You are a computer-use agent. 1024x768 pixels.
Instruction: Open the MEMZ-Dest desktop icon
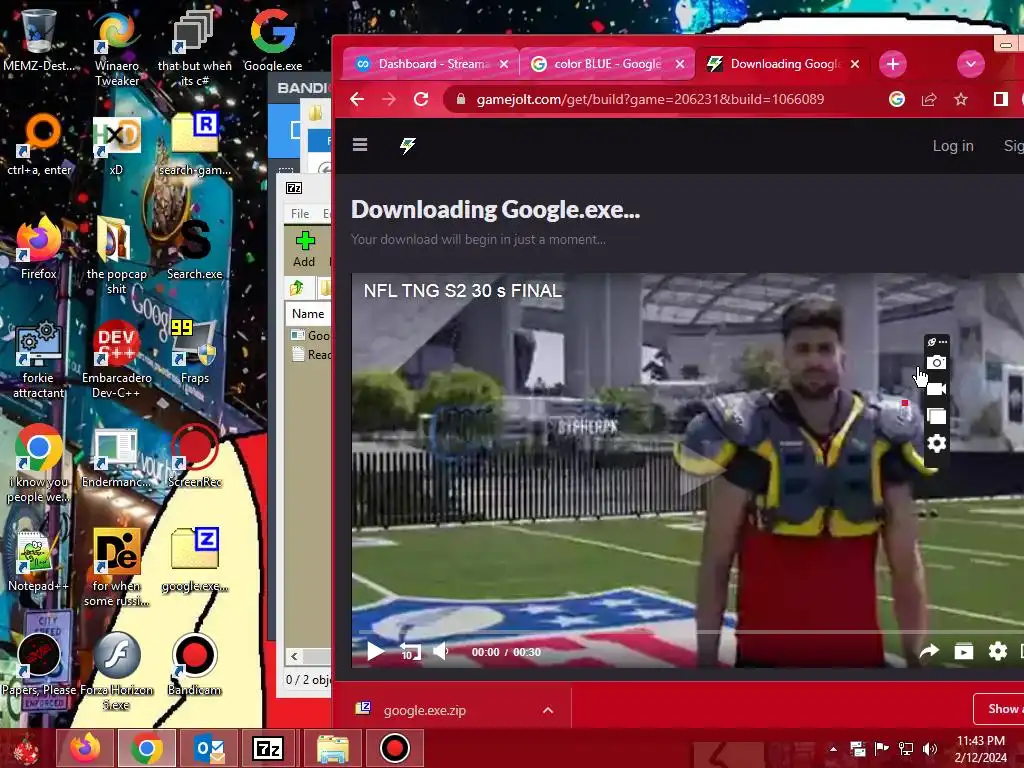[x=39, y=40]
